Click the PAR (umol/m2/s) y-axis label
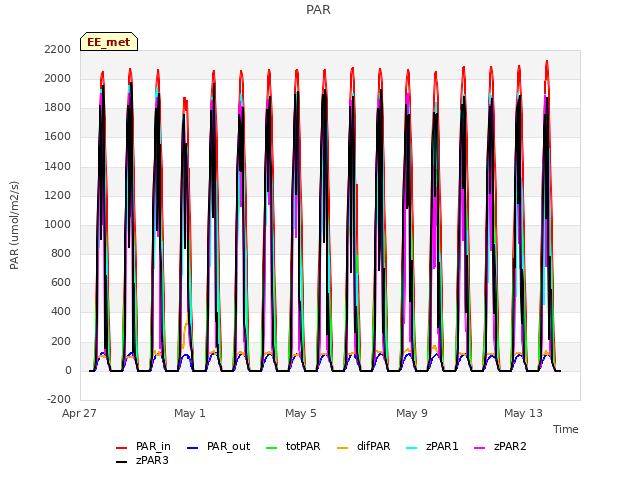 click(14, 225)
